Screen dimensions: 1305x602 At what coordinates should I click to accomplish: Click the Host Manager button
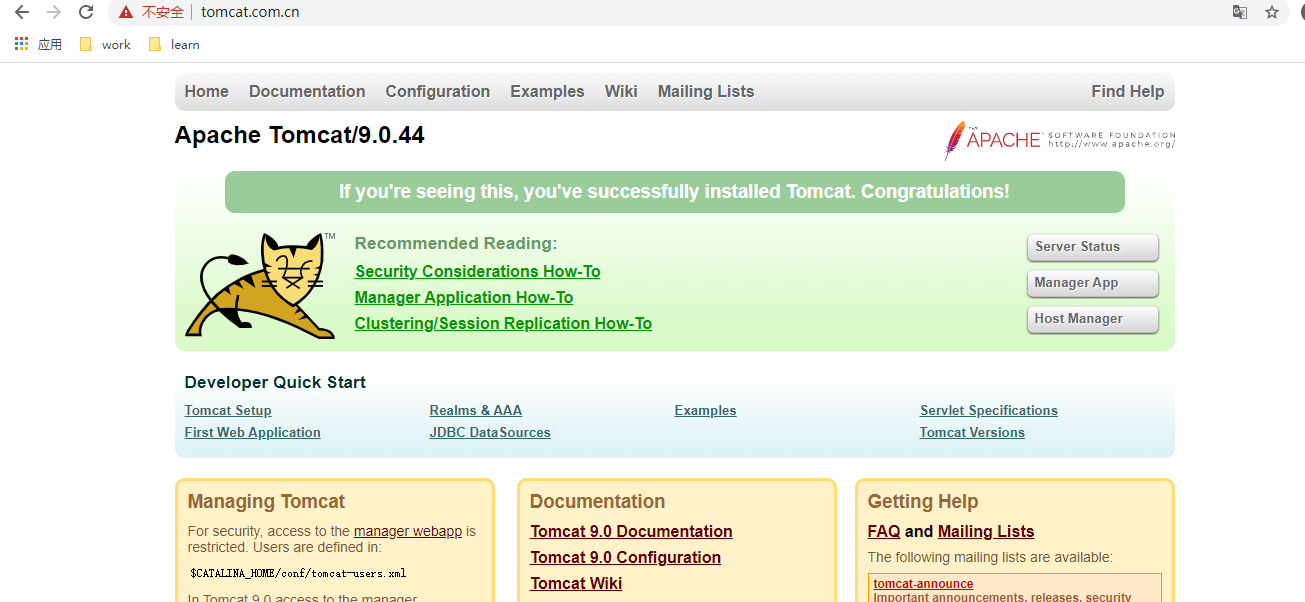point(1092,319)
